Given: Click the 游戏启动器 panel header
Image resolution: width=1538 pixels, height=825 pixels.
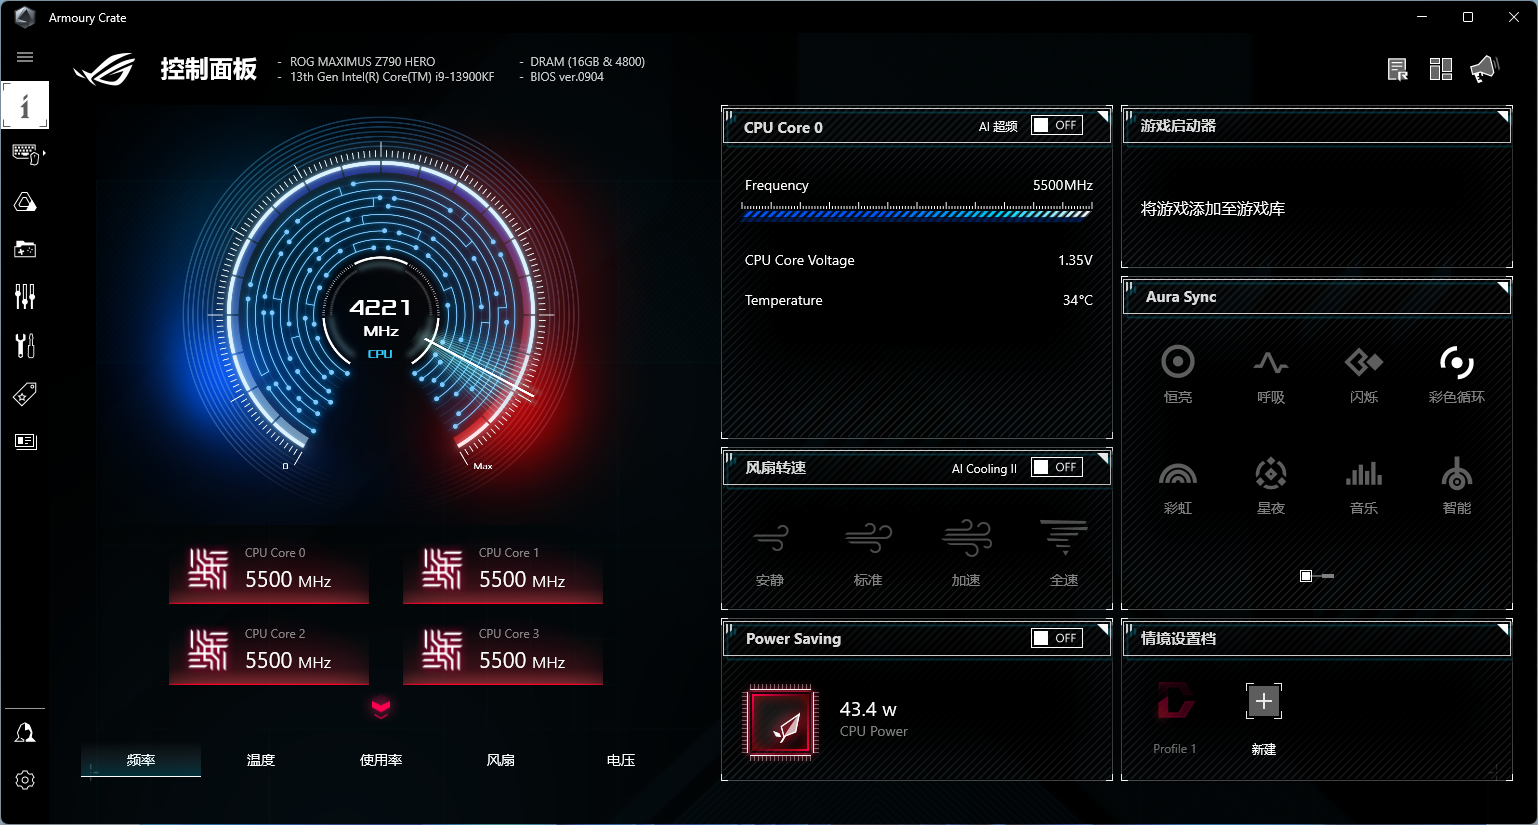Looking at the screenshot, I should (1317, 126).
